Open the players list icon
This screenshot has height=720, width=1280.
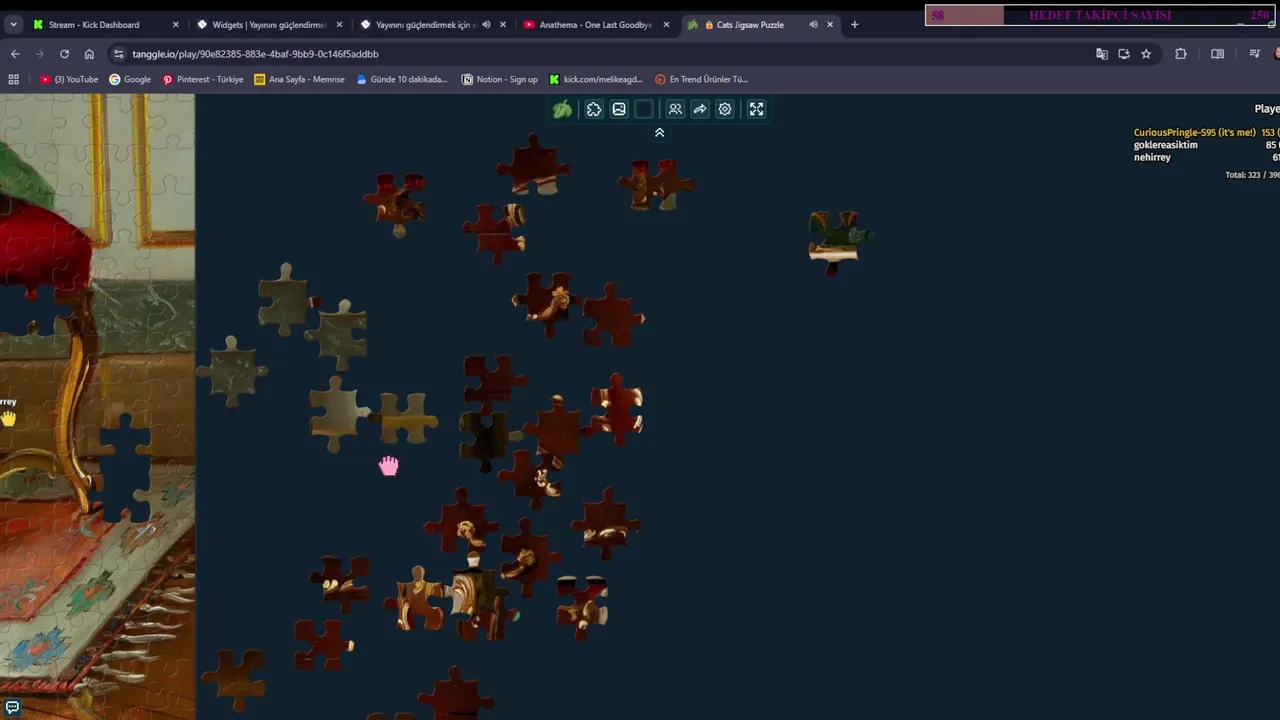click(675, 109)
